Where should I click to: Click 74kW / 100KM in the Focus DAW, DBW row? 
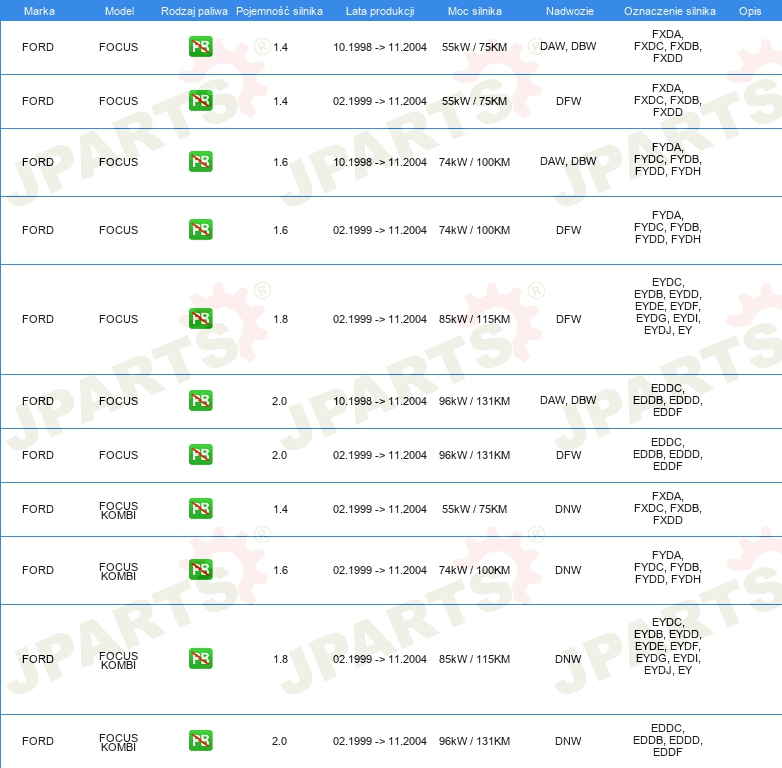tap(474, 162)
